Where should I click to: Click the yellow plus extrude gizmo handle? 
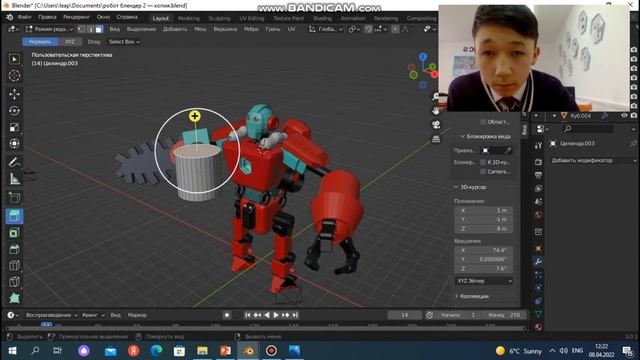[195, 116]
